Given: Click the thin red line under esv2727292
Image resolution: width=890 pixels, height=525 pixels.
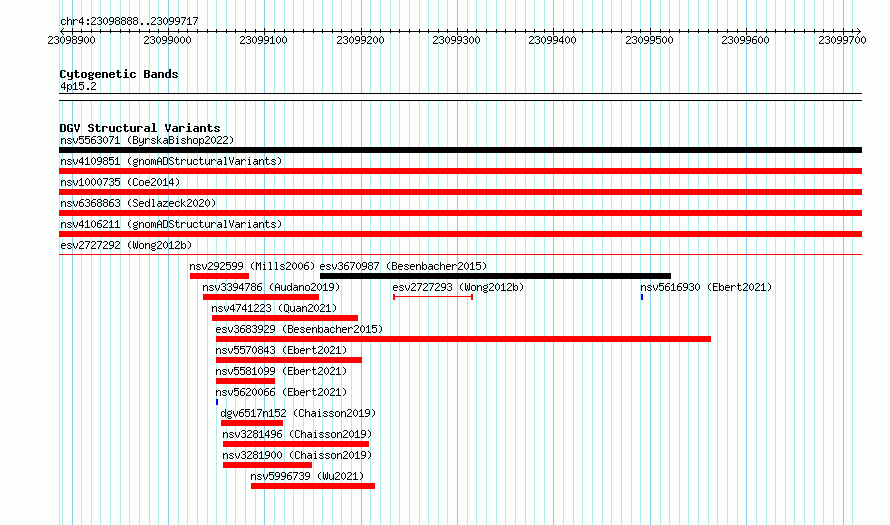Looking at the screenshot, I should point(460,254).
